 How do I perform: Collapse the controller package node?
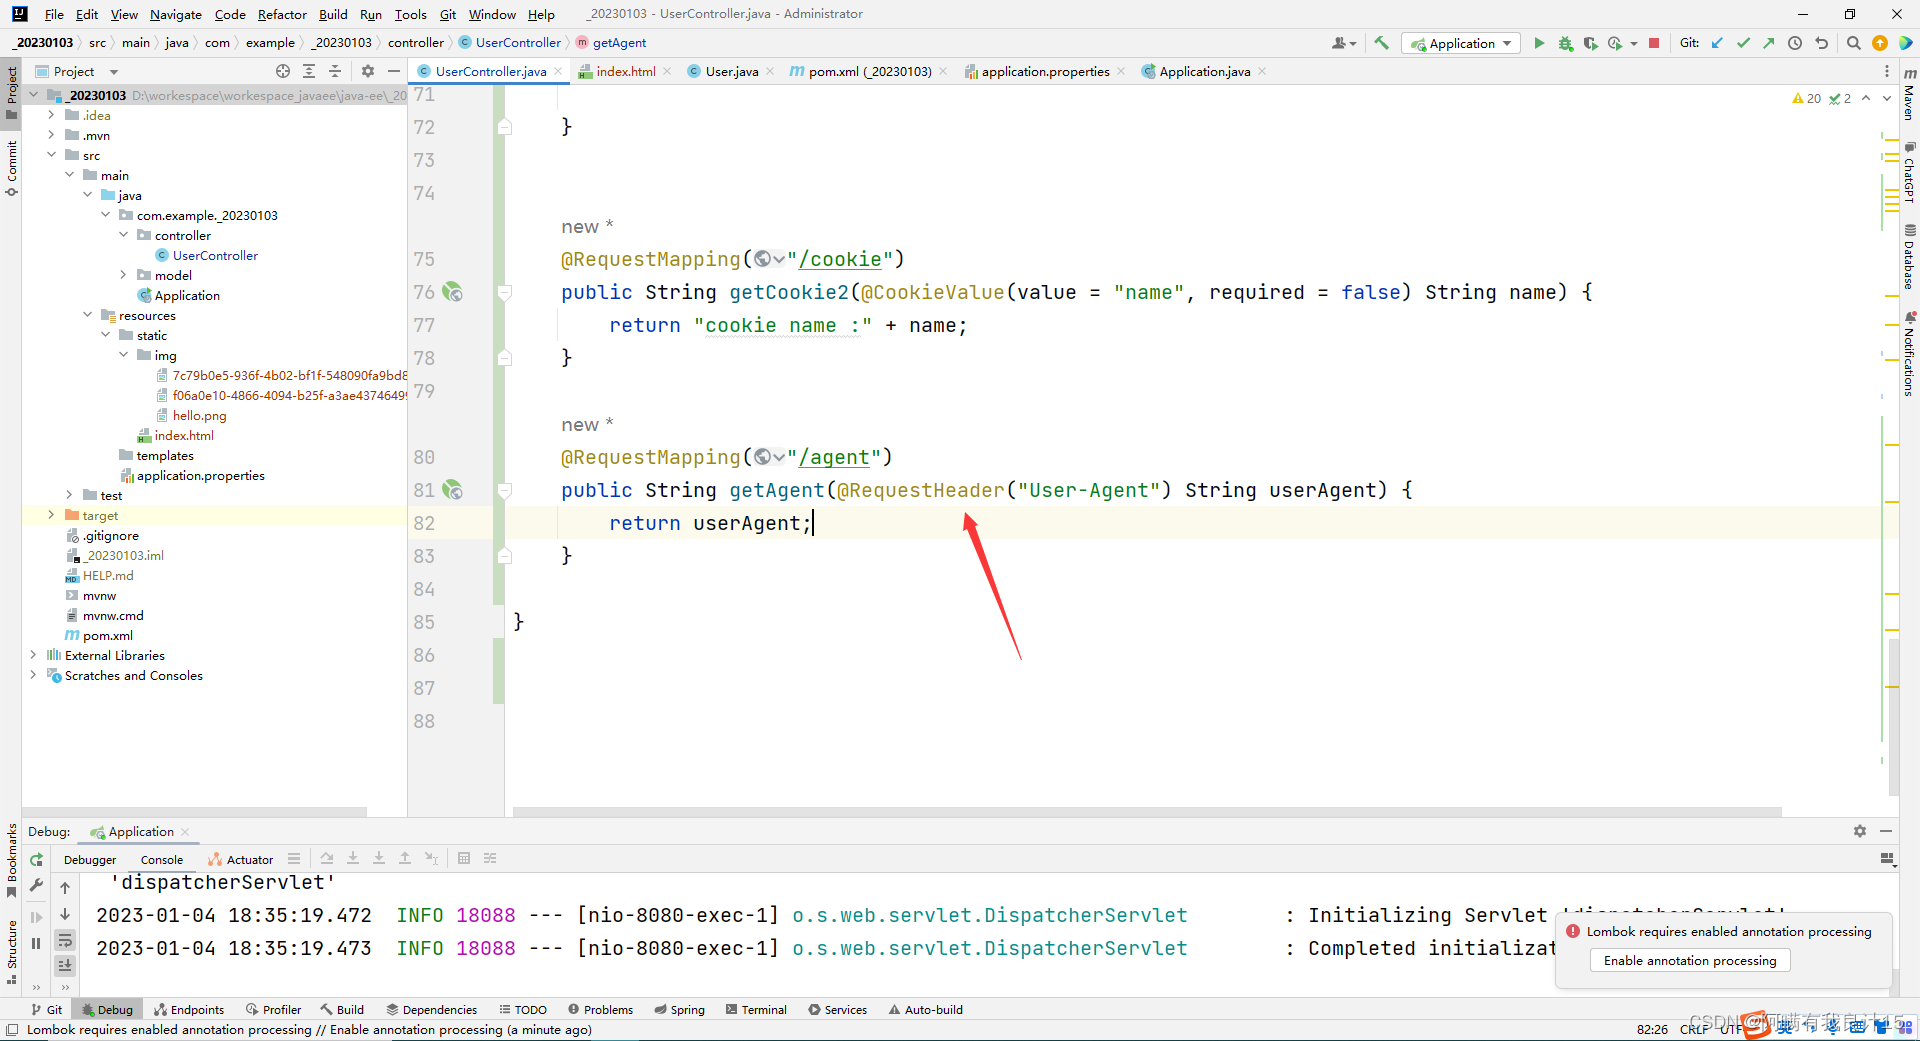pyautogui.click(x=123, y=235)
